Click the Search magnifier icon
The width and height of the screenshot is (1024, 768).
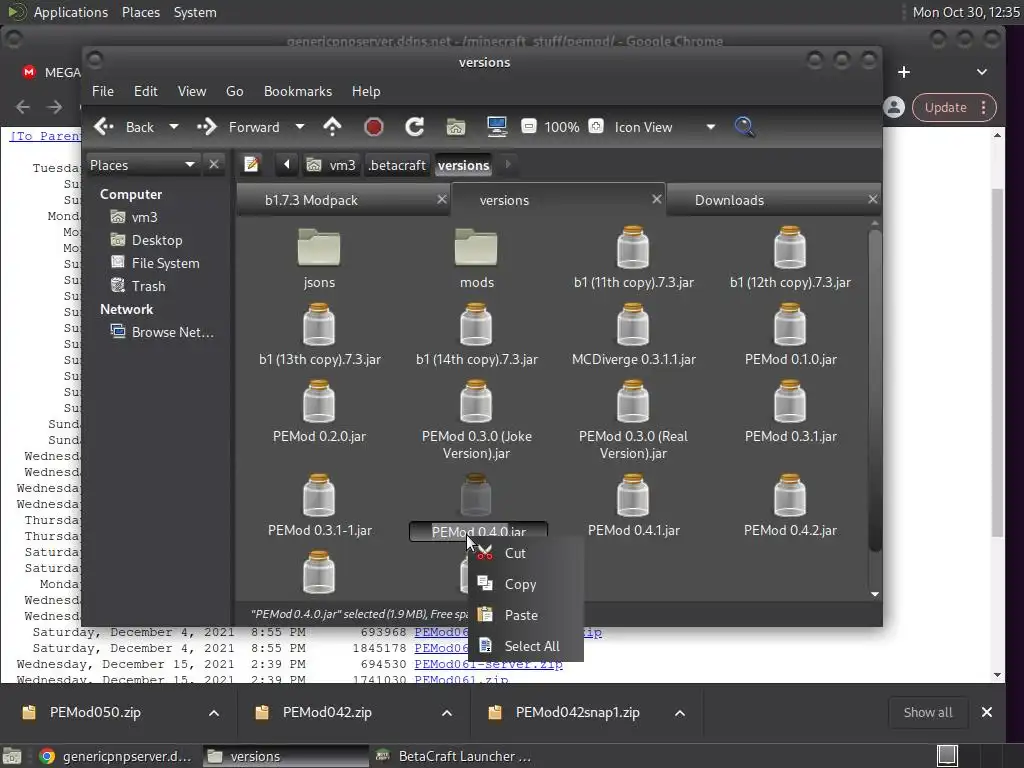pos(744,127)
